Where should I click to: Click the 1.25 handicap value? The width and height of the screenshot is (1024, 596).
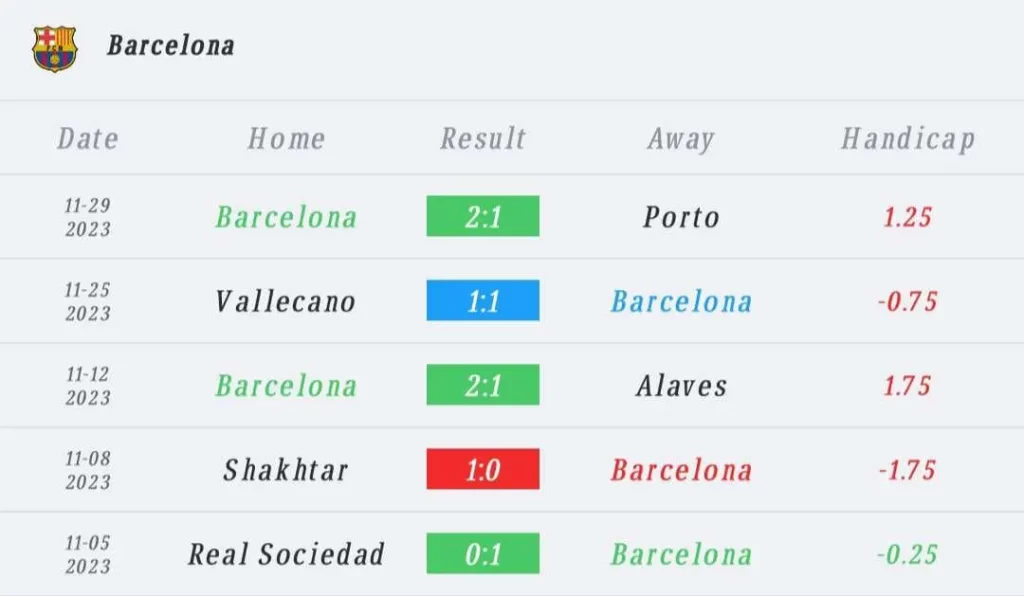coord(908,217)
